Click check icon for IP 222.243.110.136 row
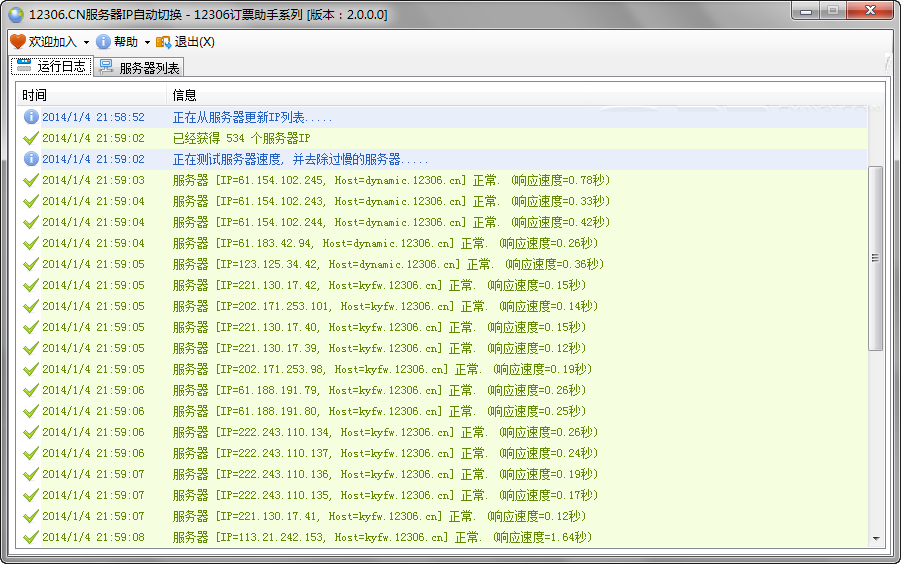 coord(31,474)
